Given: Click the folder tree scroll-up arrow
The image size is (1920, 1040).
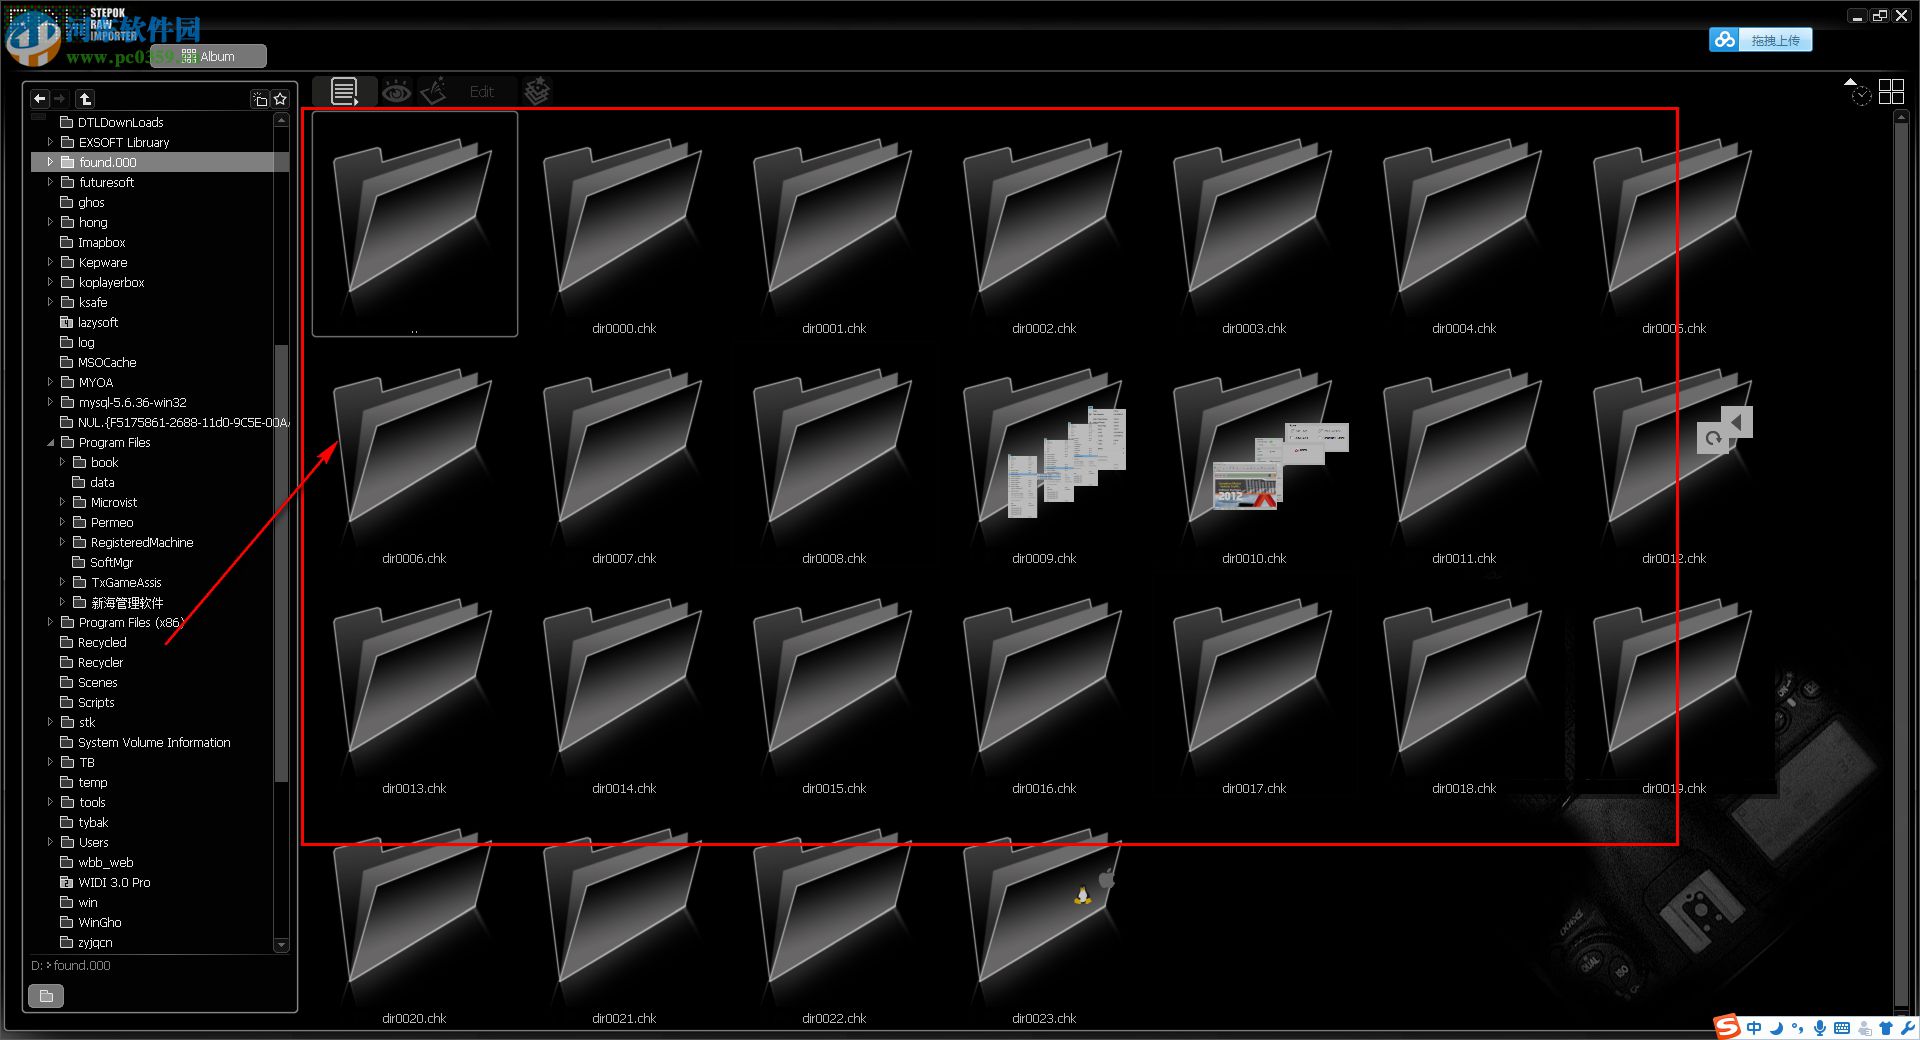Looking at the screenshot, I should coord(281,120).
